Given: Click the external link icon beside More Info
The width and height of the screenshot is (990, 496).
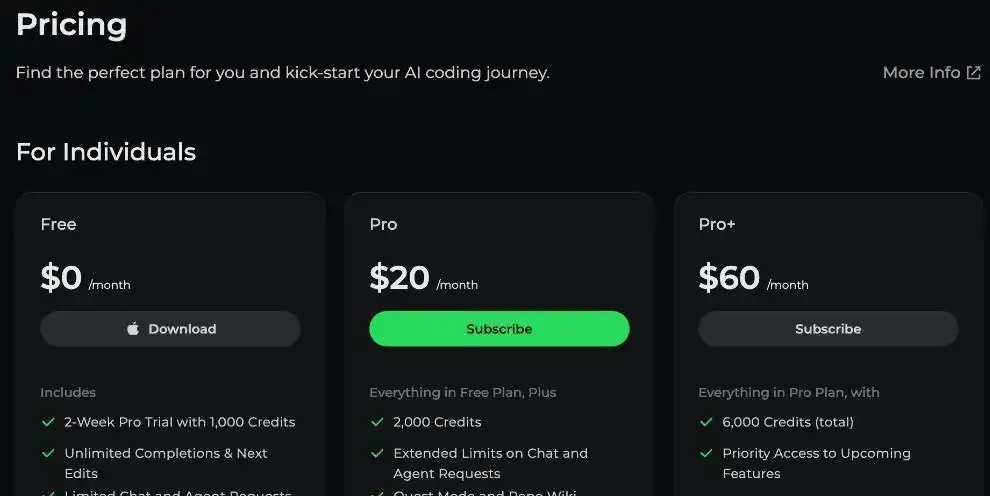Looking at the screenshot, I should pos(973,72).
